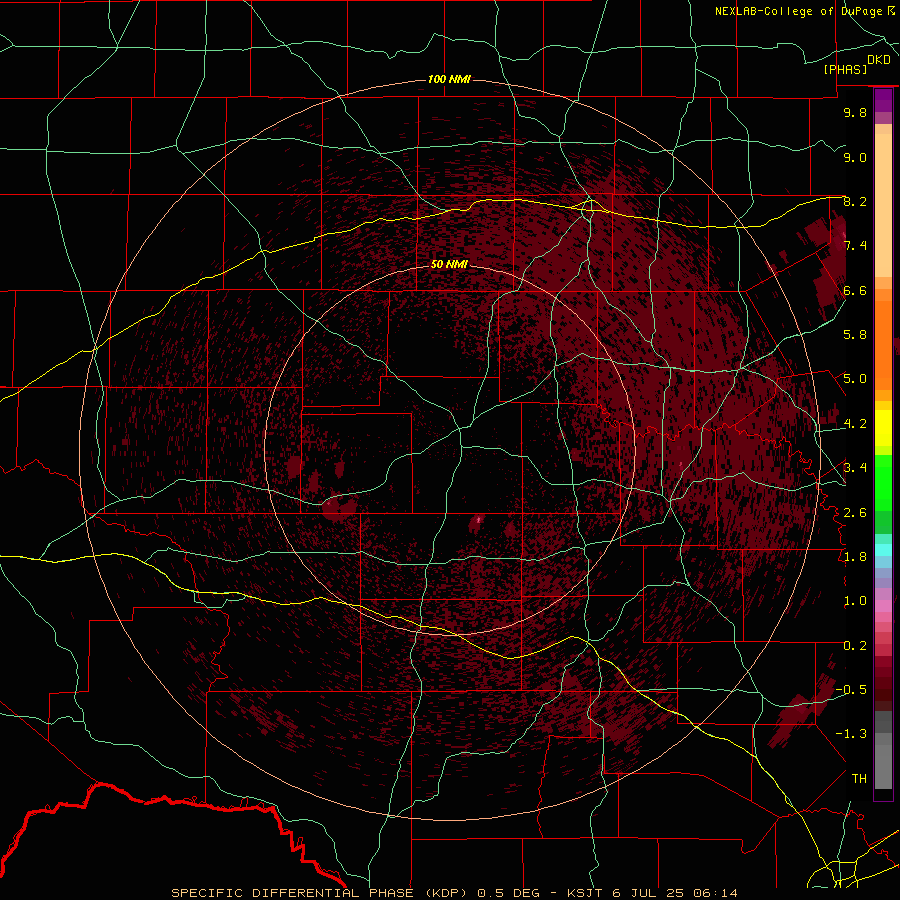
Task: Click the 5.0 value on the scale
Action: [x=855, y=379]
